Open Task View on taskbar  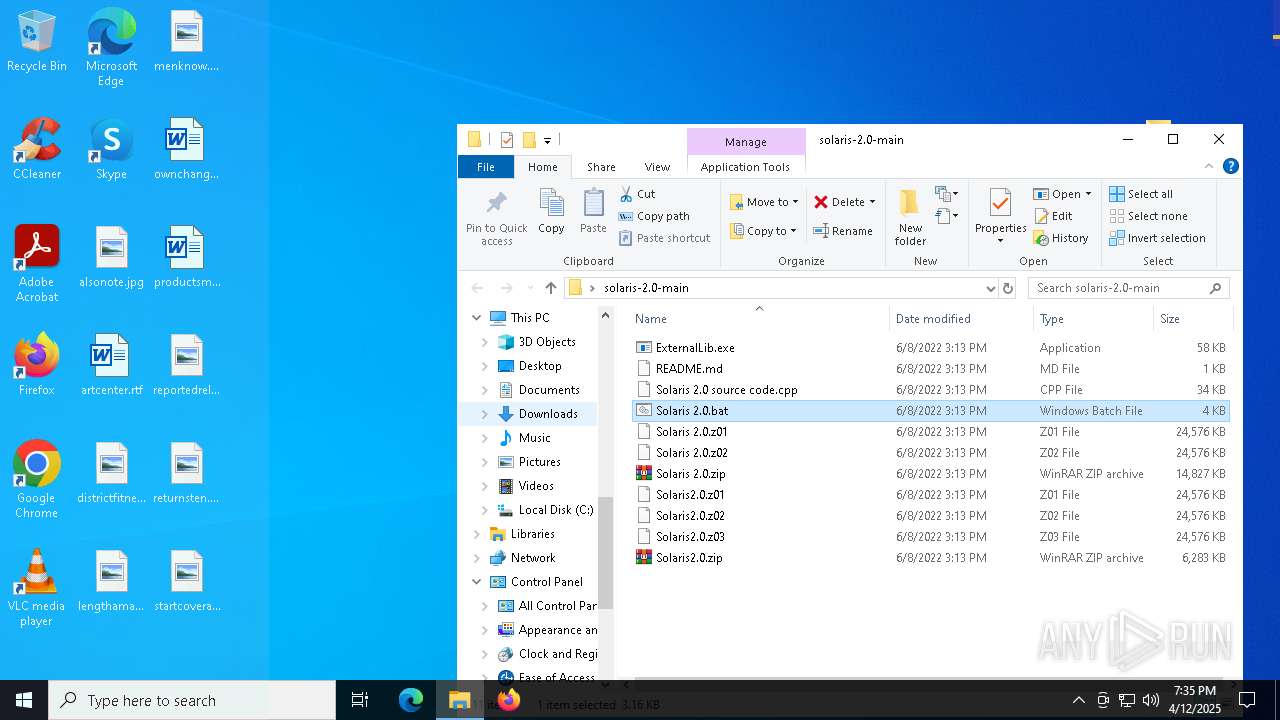360,700
